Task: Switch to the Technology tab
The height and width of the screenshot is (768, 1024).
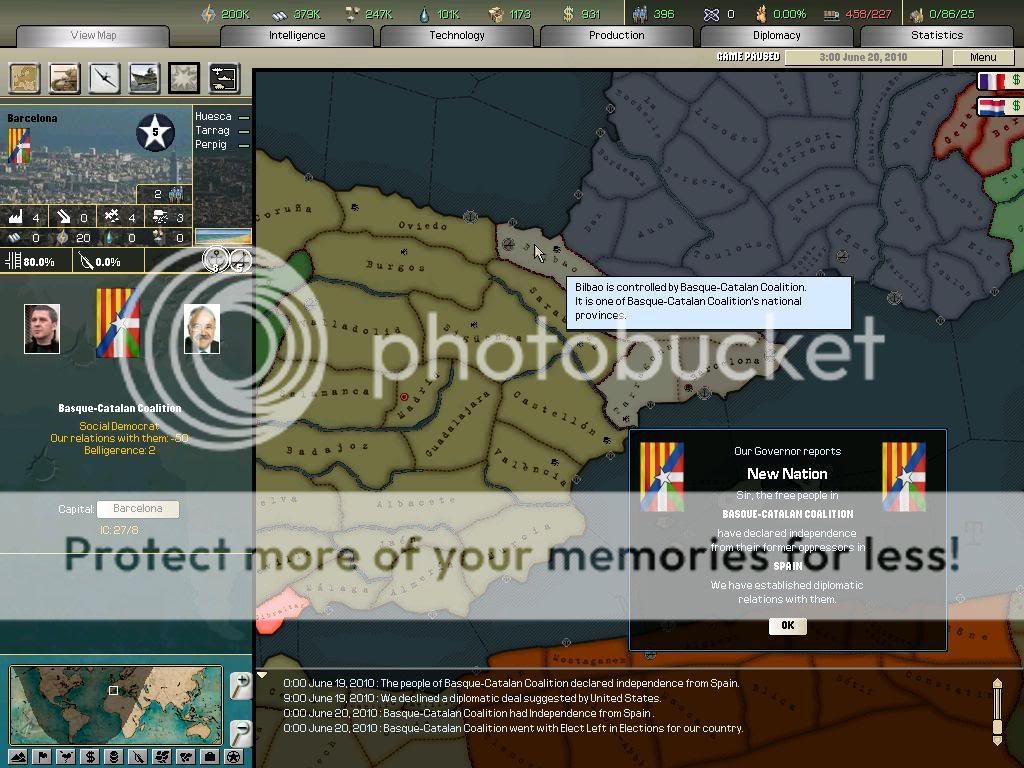Action: click(x=457, y=35)
